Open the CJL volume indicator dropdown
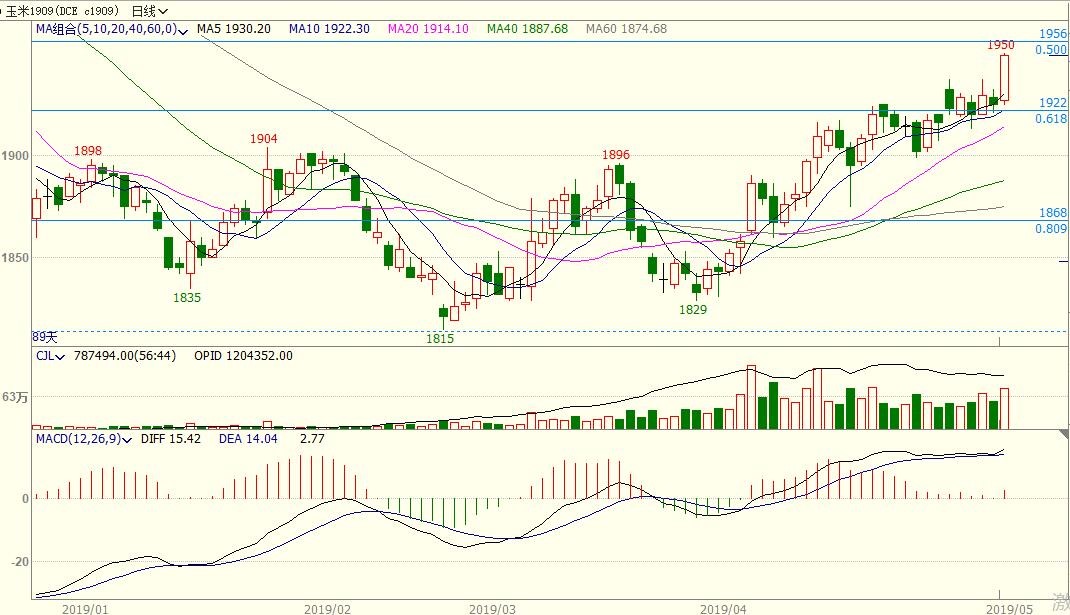1070x615 pixels. (x=60, y=356)
